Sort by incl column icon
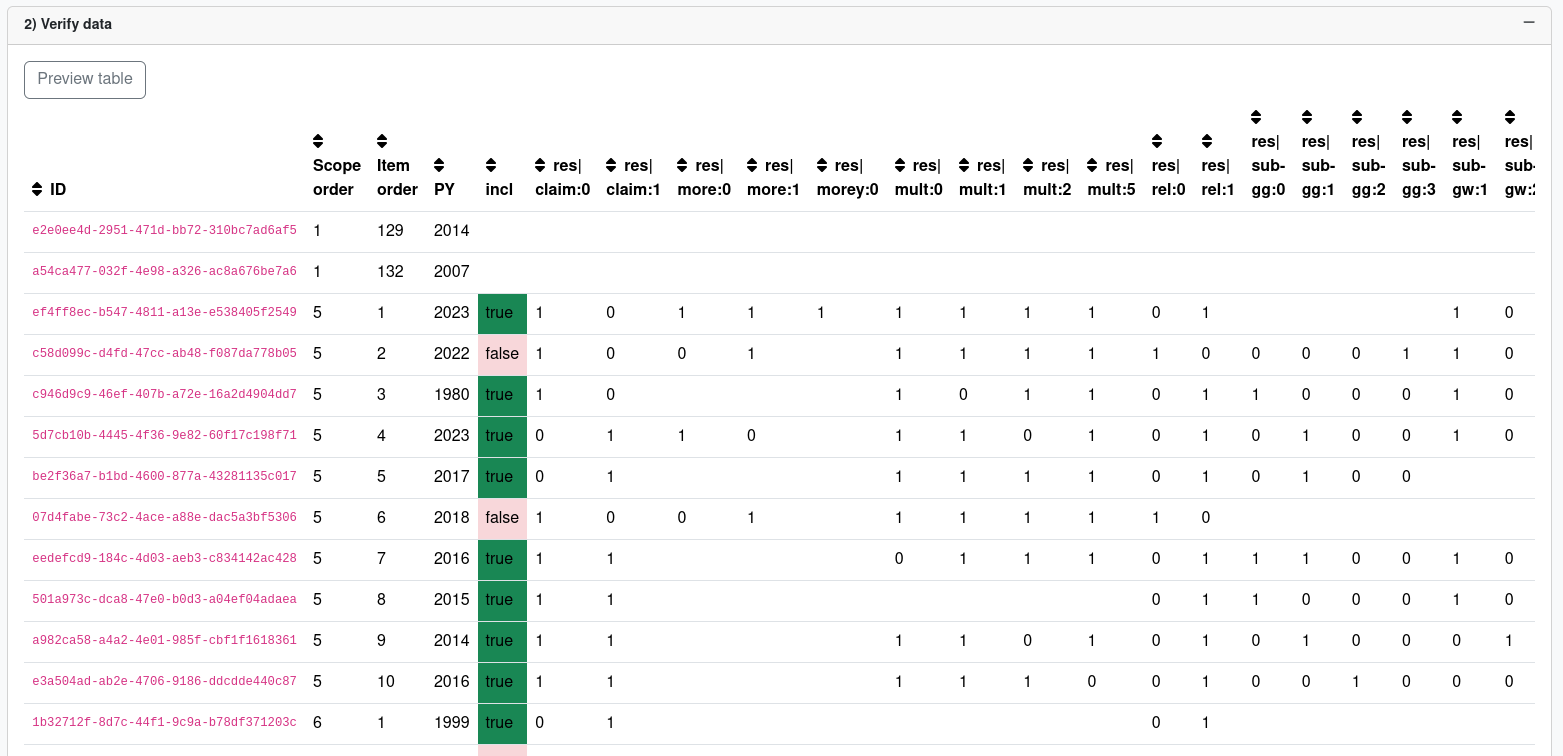The image size is (1563, 756). [491, 165]
